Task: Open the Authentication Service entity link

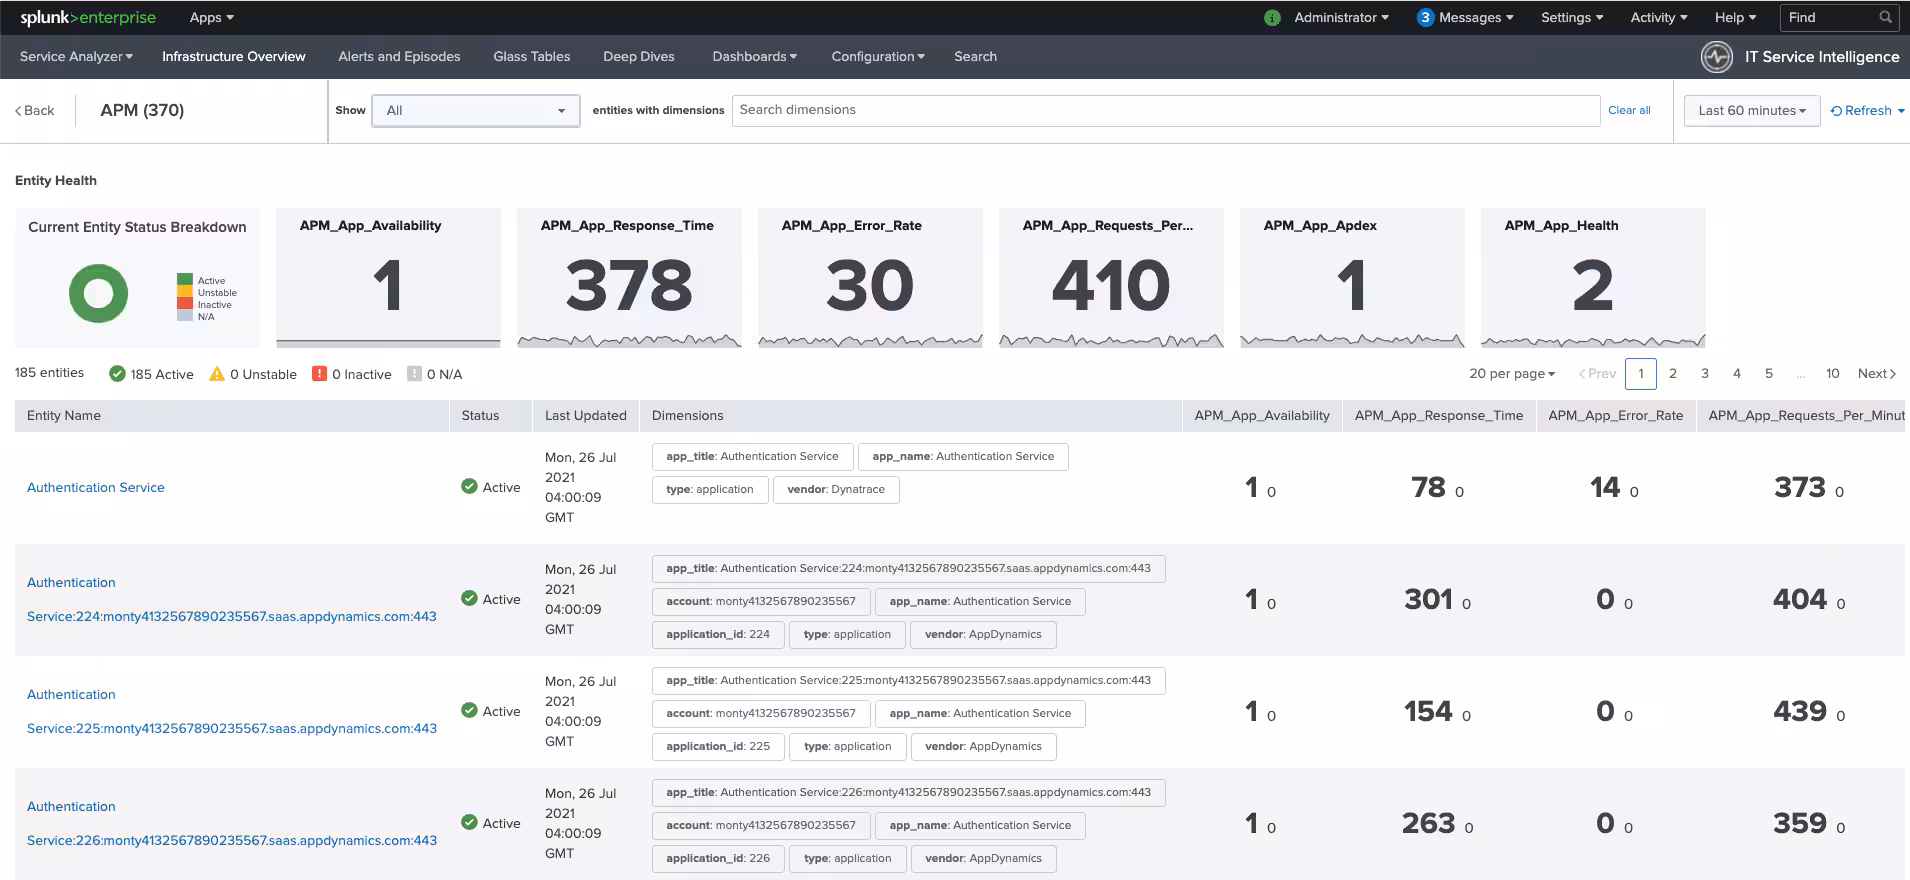Action: pos(96,488)
